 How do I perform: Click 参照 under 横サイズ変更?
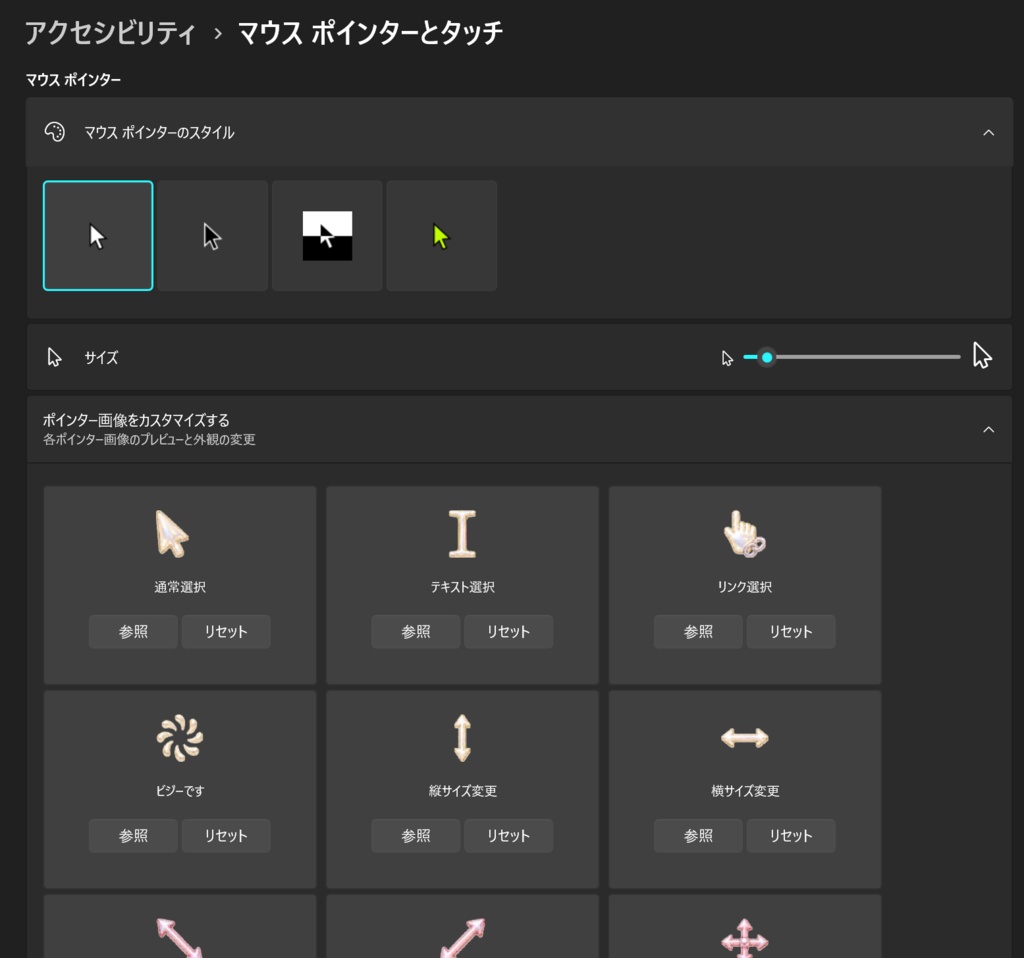click(698, 836)
